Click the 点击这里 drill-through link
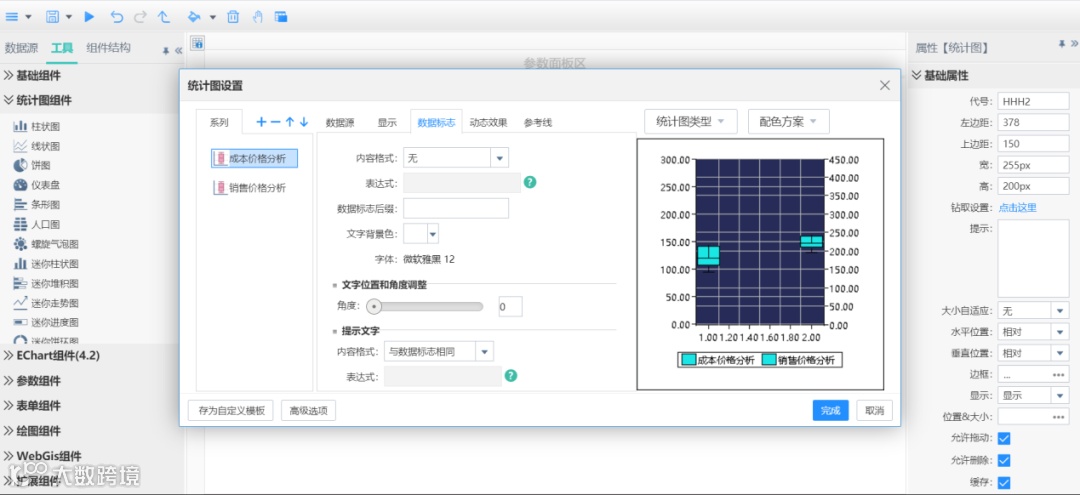This screenshot has height=495, width=1080. coord(1017,207)
